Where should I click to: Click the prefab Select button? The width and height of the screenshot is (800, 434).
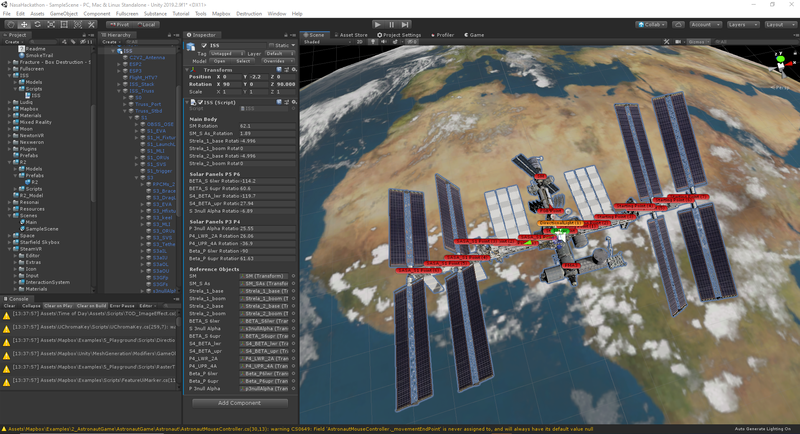pyautogui.click(x=243, y=61)
